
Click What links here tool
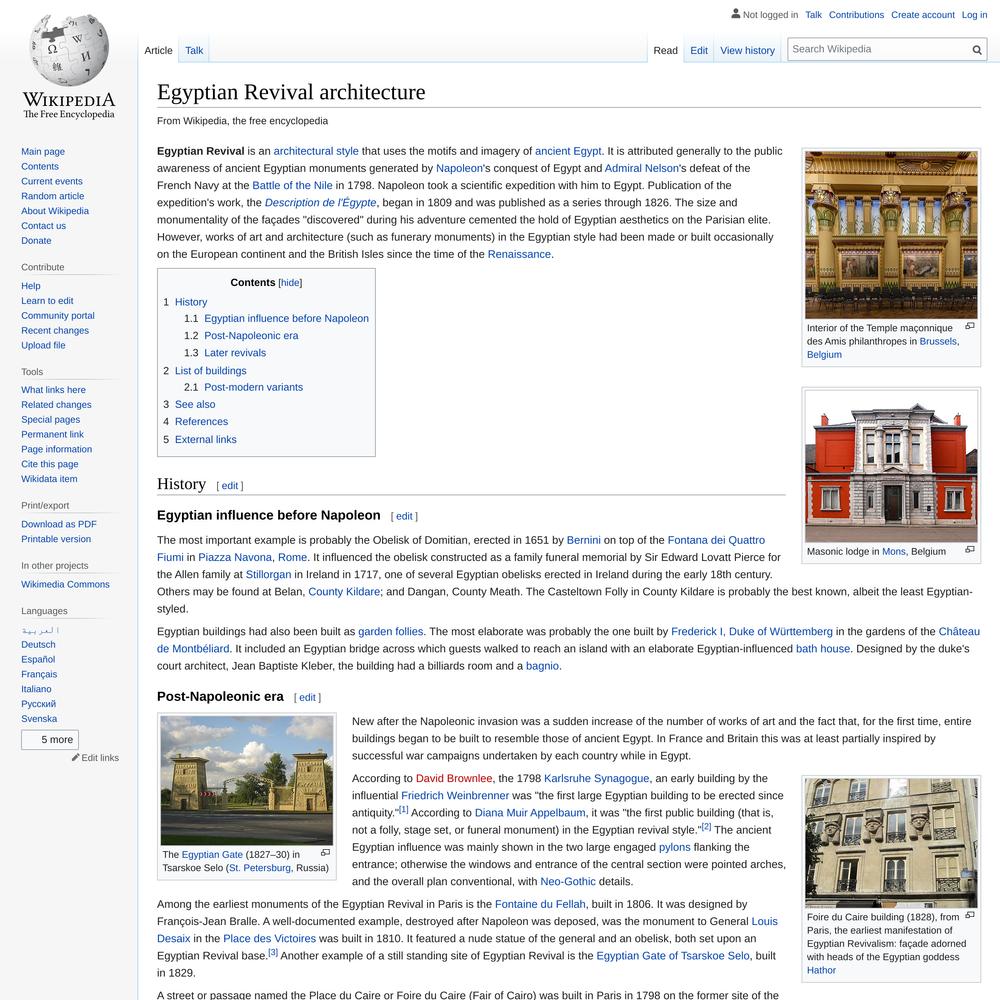coord(53,390)
